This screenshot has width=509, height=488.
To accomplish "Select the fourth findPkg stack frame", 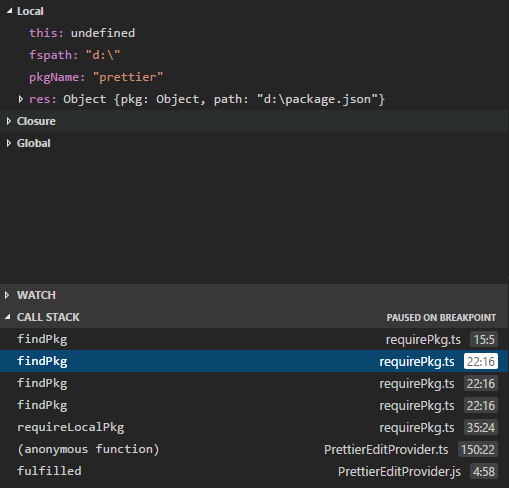I will point(254,405).
